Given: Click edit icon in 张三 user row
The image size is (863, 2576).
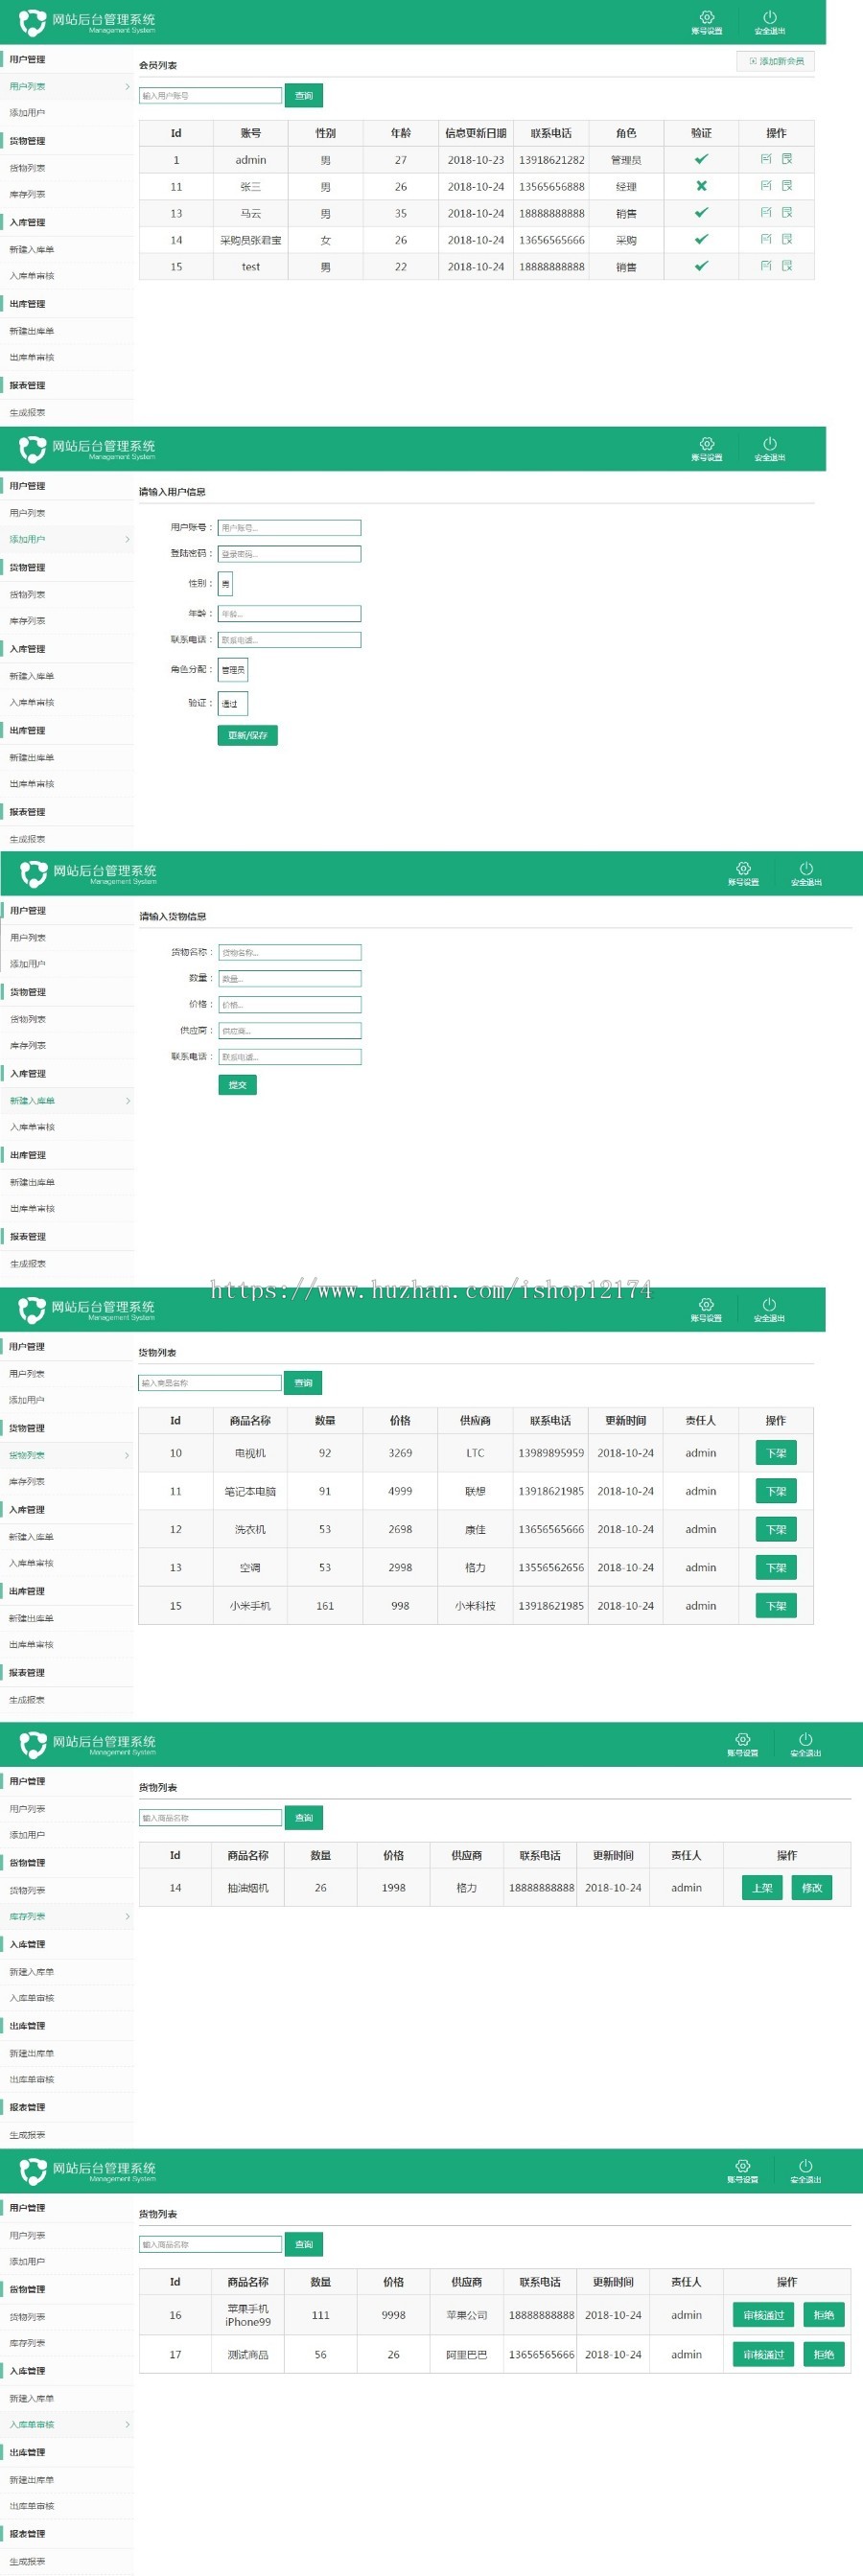Looking at the screenshot, I should coord(766,186).
